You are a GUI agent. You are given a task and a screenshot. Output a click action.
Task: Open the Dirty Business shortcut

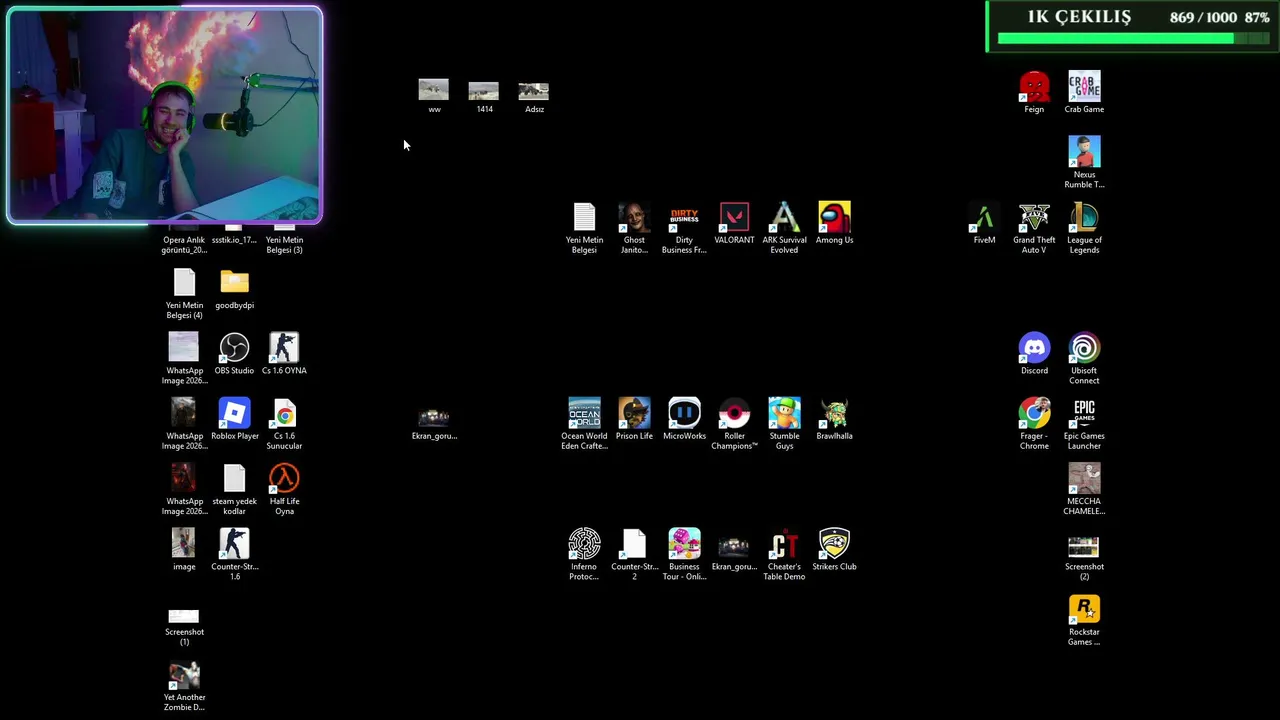point(684,218)
